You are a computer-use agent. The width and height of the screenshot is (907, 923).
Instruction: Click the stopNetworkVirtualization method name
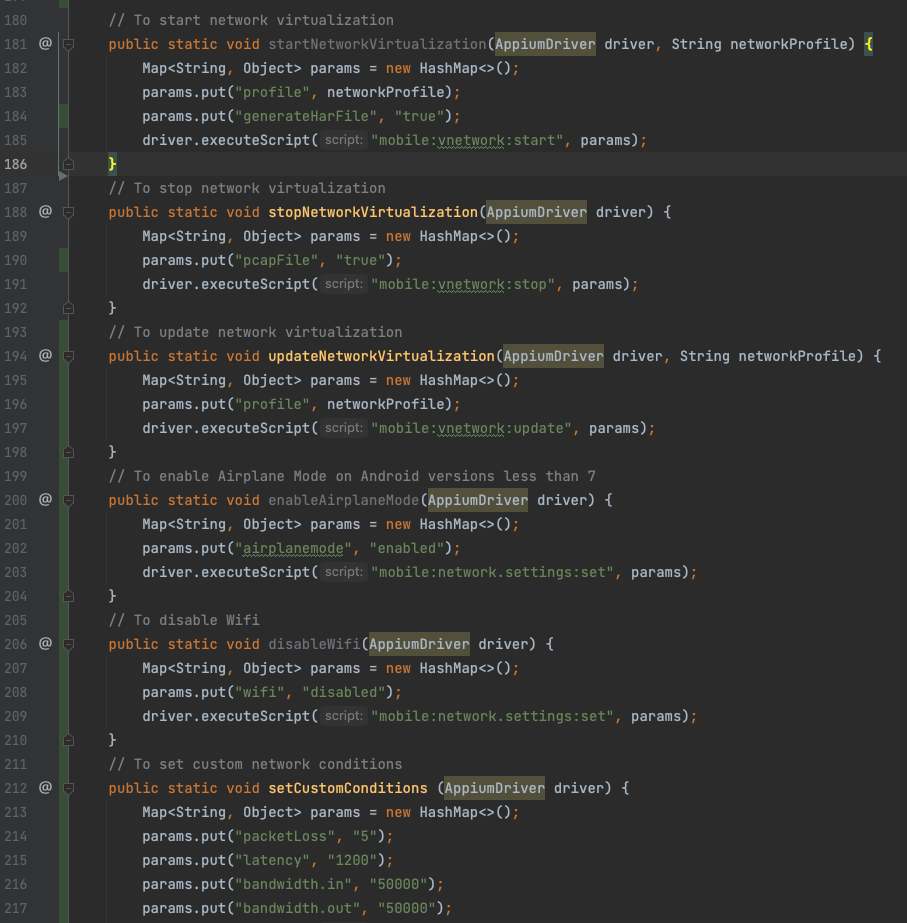[x=373, y=212]
